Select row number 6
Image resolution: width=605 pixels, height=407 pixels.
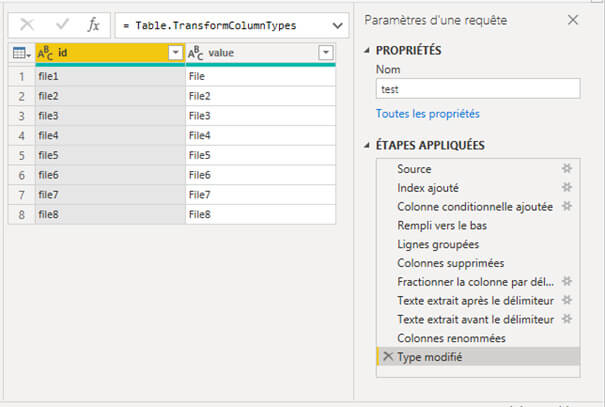(x=22, y=175)
